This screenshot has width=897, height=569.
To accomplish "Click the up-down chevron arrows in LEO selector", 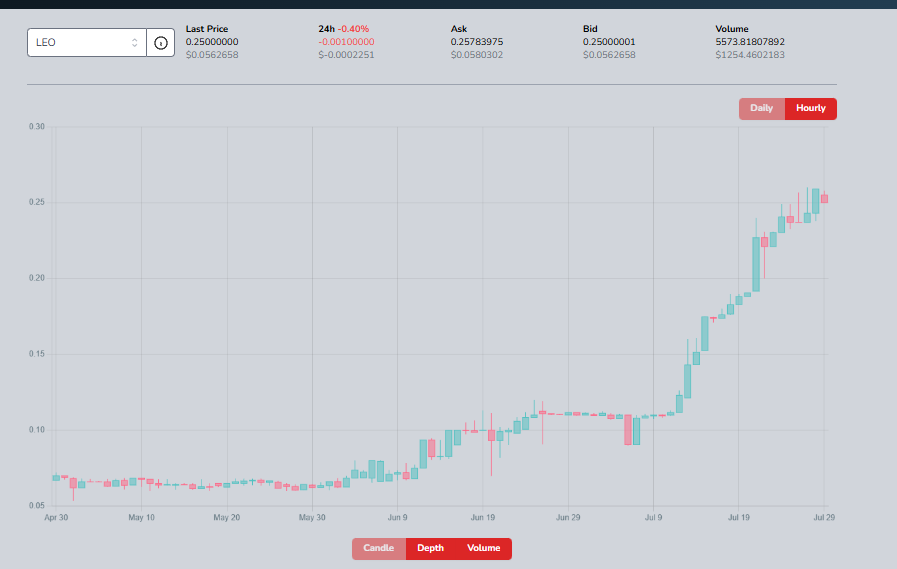I will 134,43.
